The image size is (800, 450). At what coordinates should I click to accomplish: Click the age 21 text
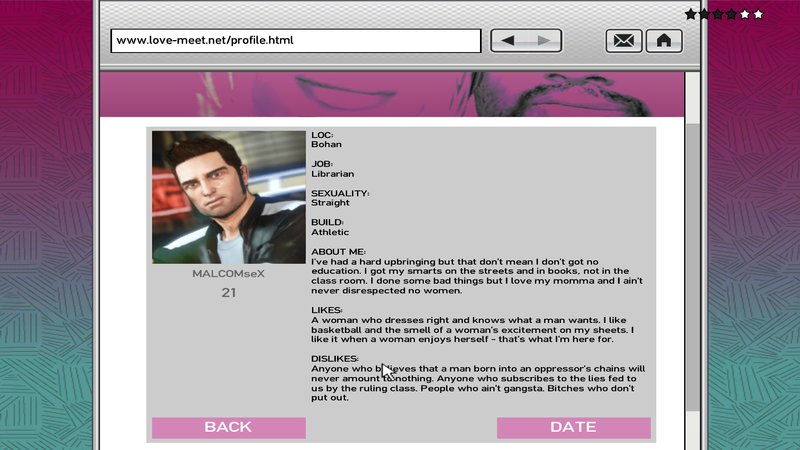(229, 293)
